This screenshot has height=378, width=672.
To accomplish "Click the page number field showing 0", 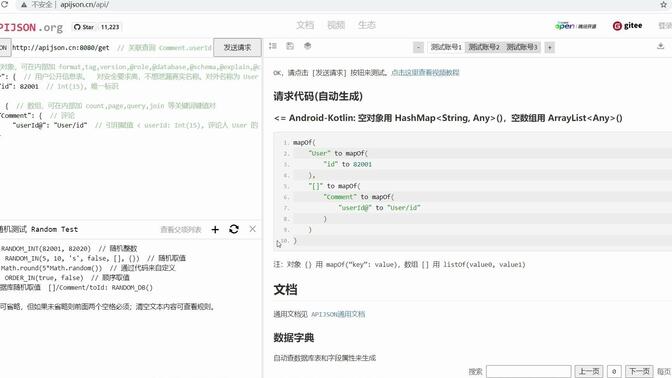I will tap(614, 371).
